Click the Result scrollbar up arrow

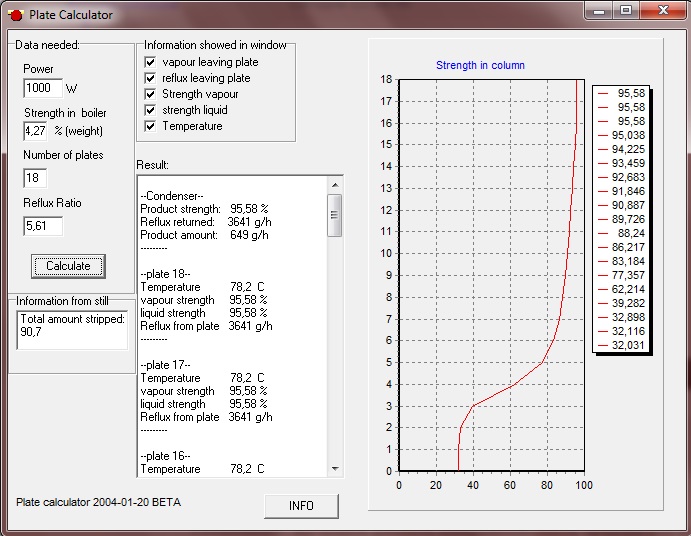coord(335,185)
